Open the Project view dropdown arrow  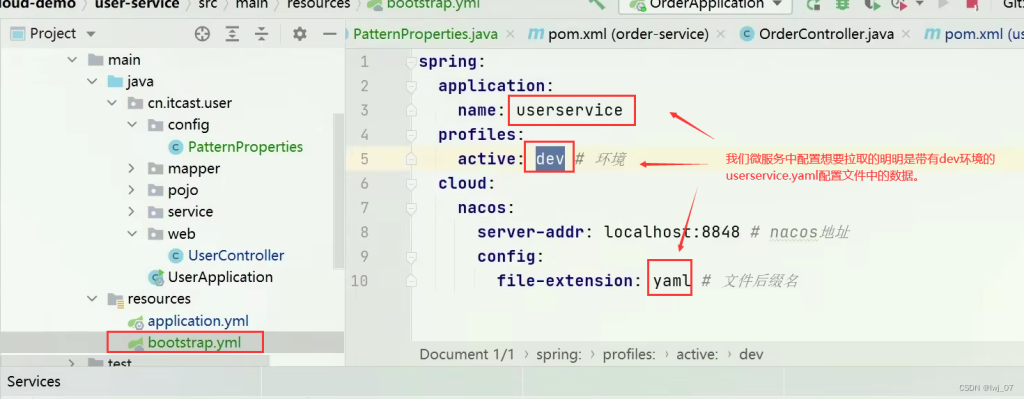pos(91,34)
